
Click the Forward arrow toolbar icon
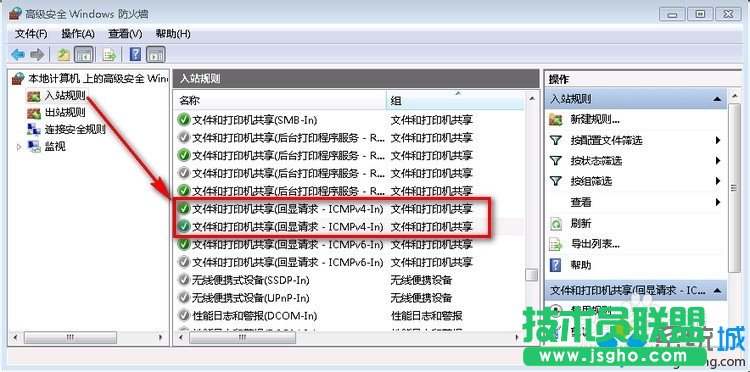(x=37, y=55)
